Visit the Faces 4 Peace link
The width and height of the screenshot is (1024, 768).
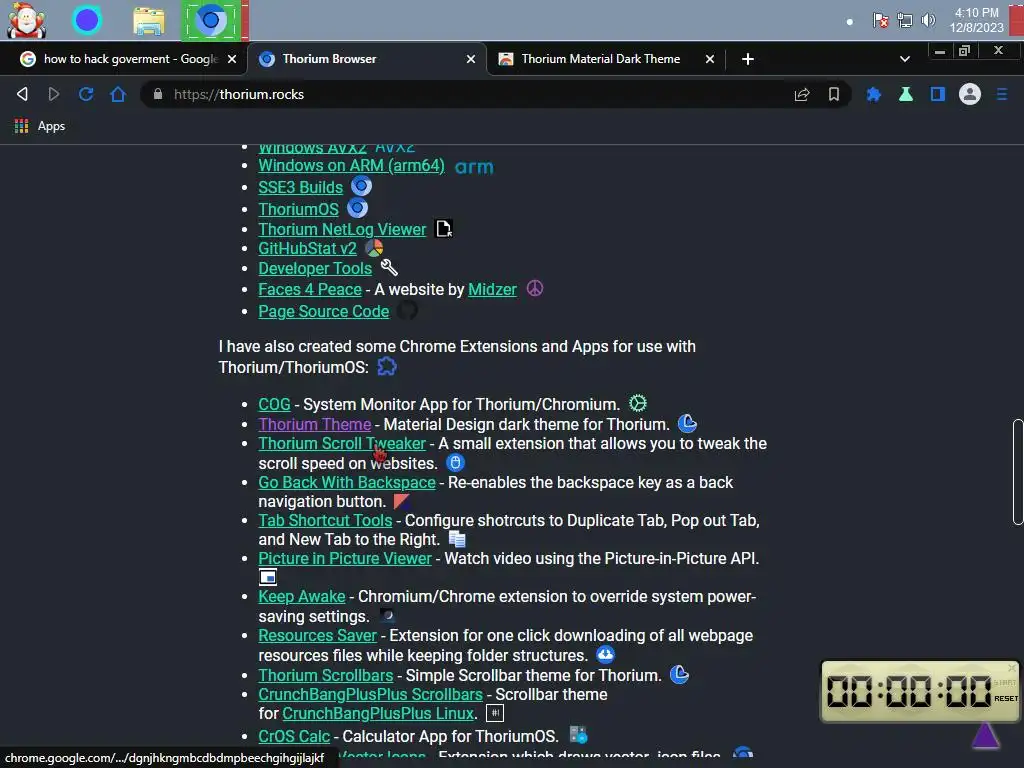coord(310,289)
